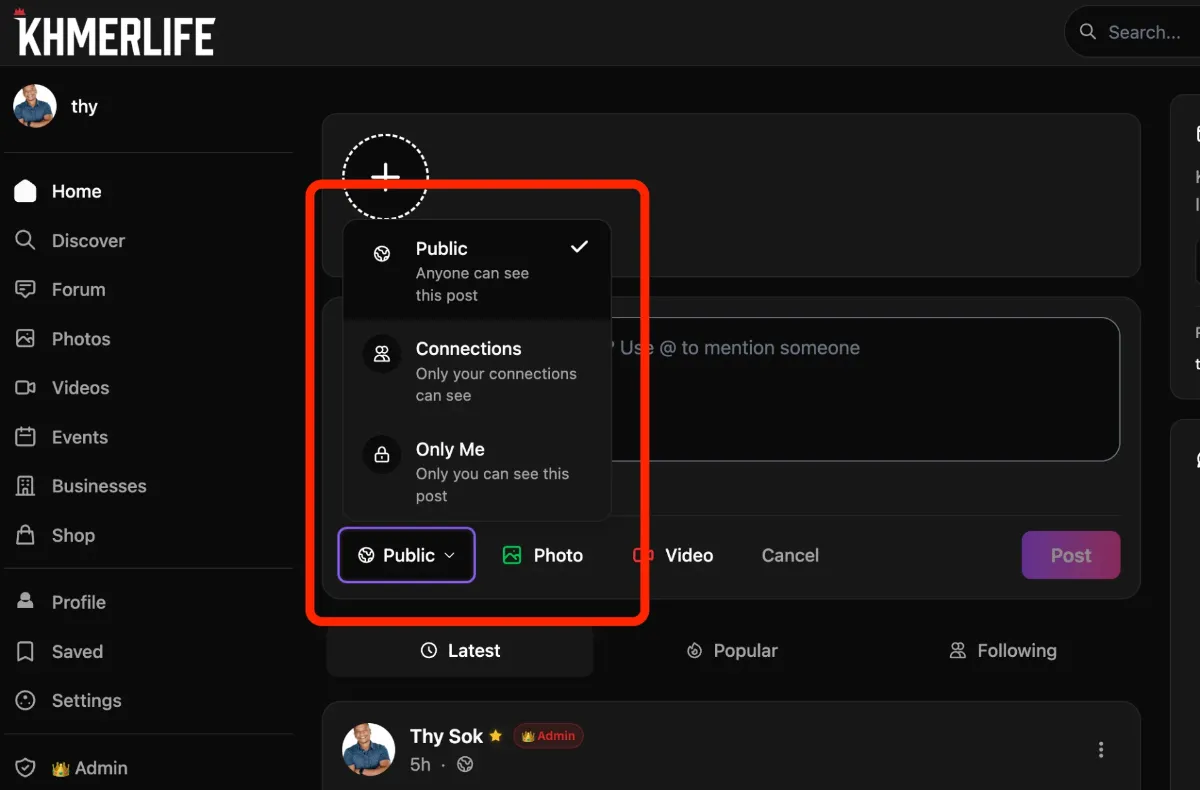1200x790 pixels.
Task: Open the three-dot menu on Thy Sok post
Action: 1101,750
